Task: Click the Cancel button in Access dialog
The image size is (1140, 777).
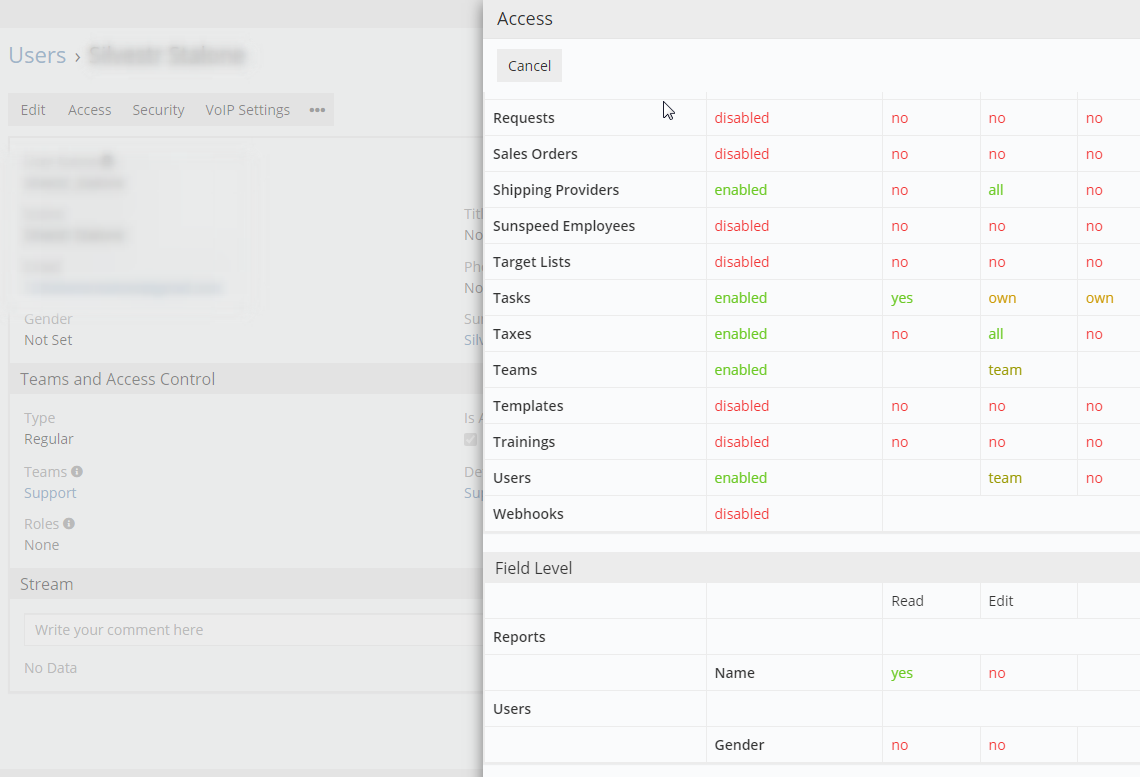Action: (x=529, y=65)
